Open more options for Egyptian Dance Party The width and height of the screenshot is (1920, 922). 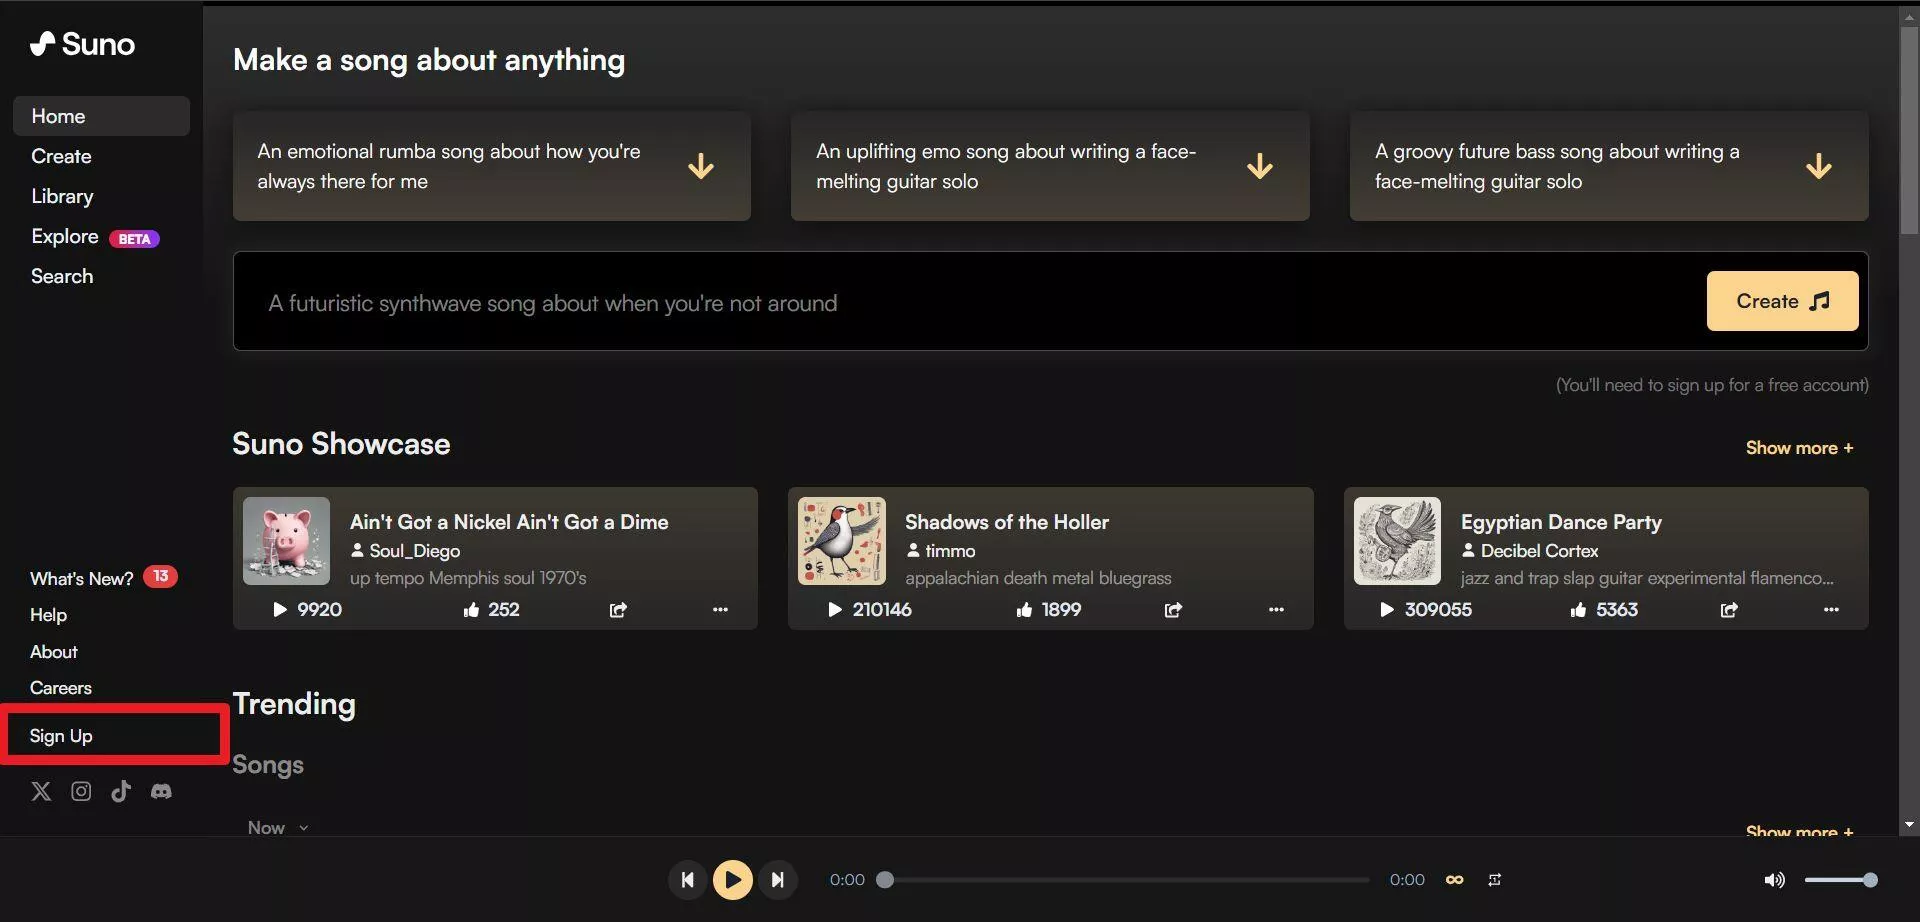coord(1831,610)
